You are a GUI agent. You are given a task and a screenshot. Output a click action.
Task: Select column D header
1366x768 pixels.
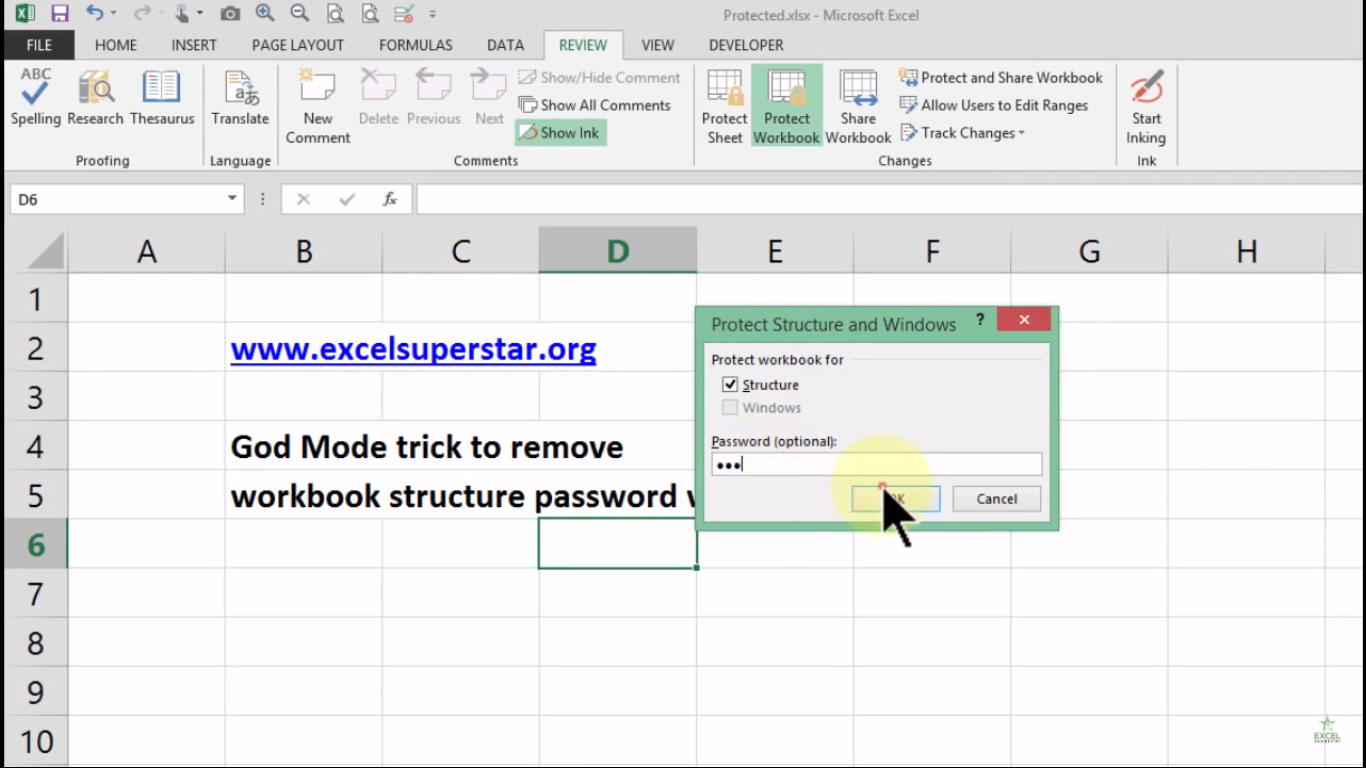click(618, 251)
